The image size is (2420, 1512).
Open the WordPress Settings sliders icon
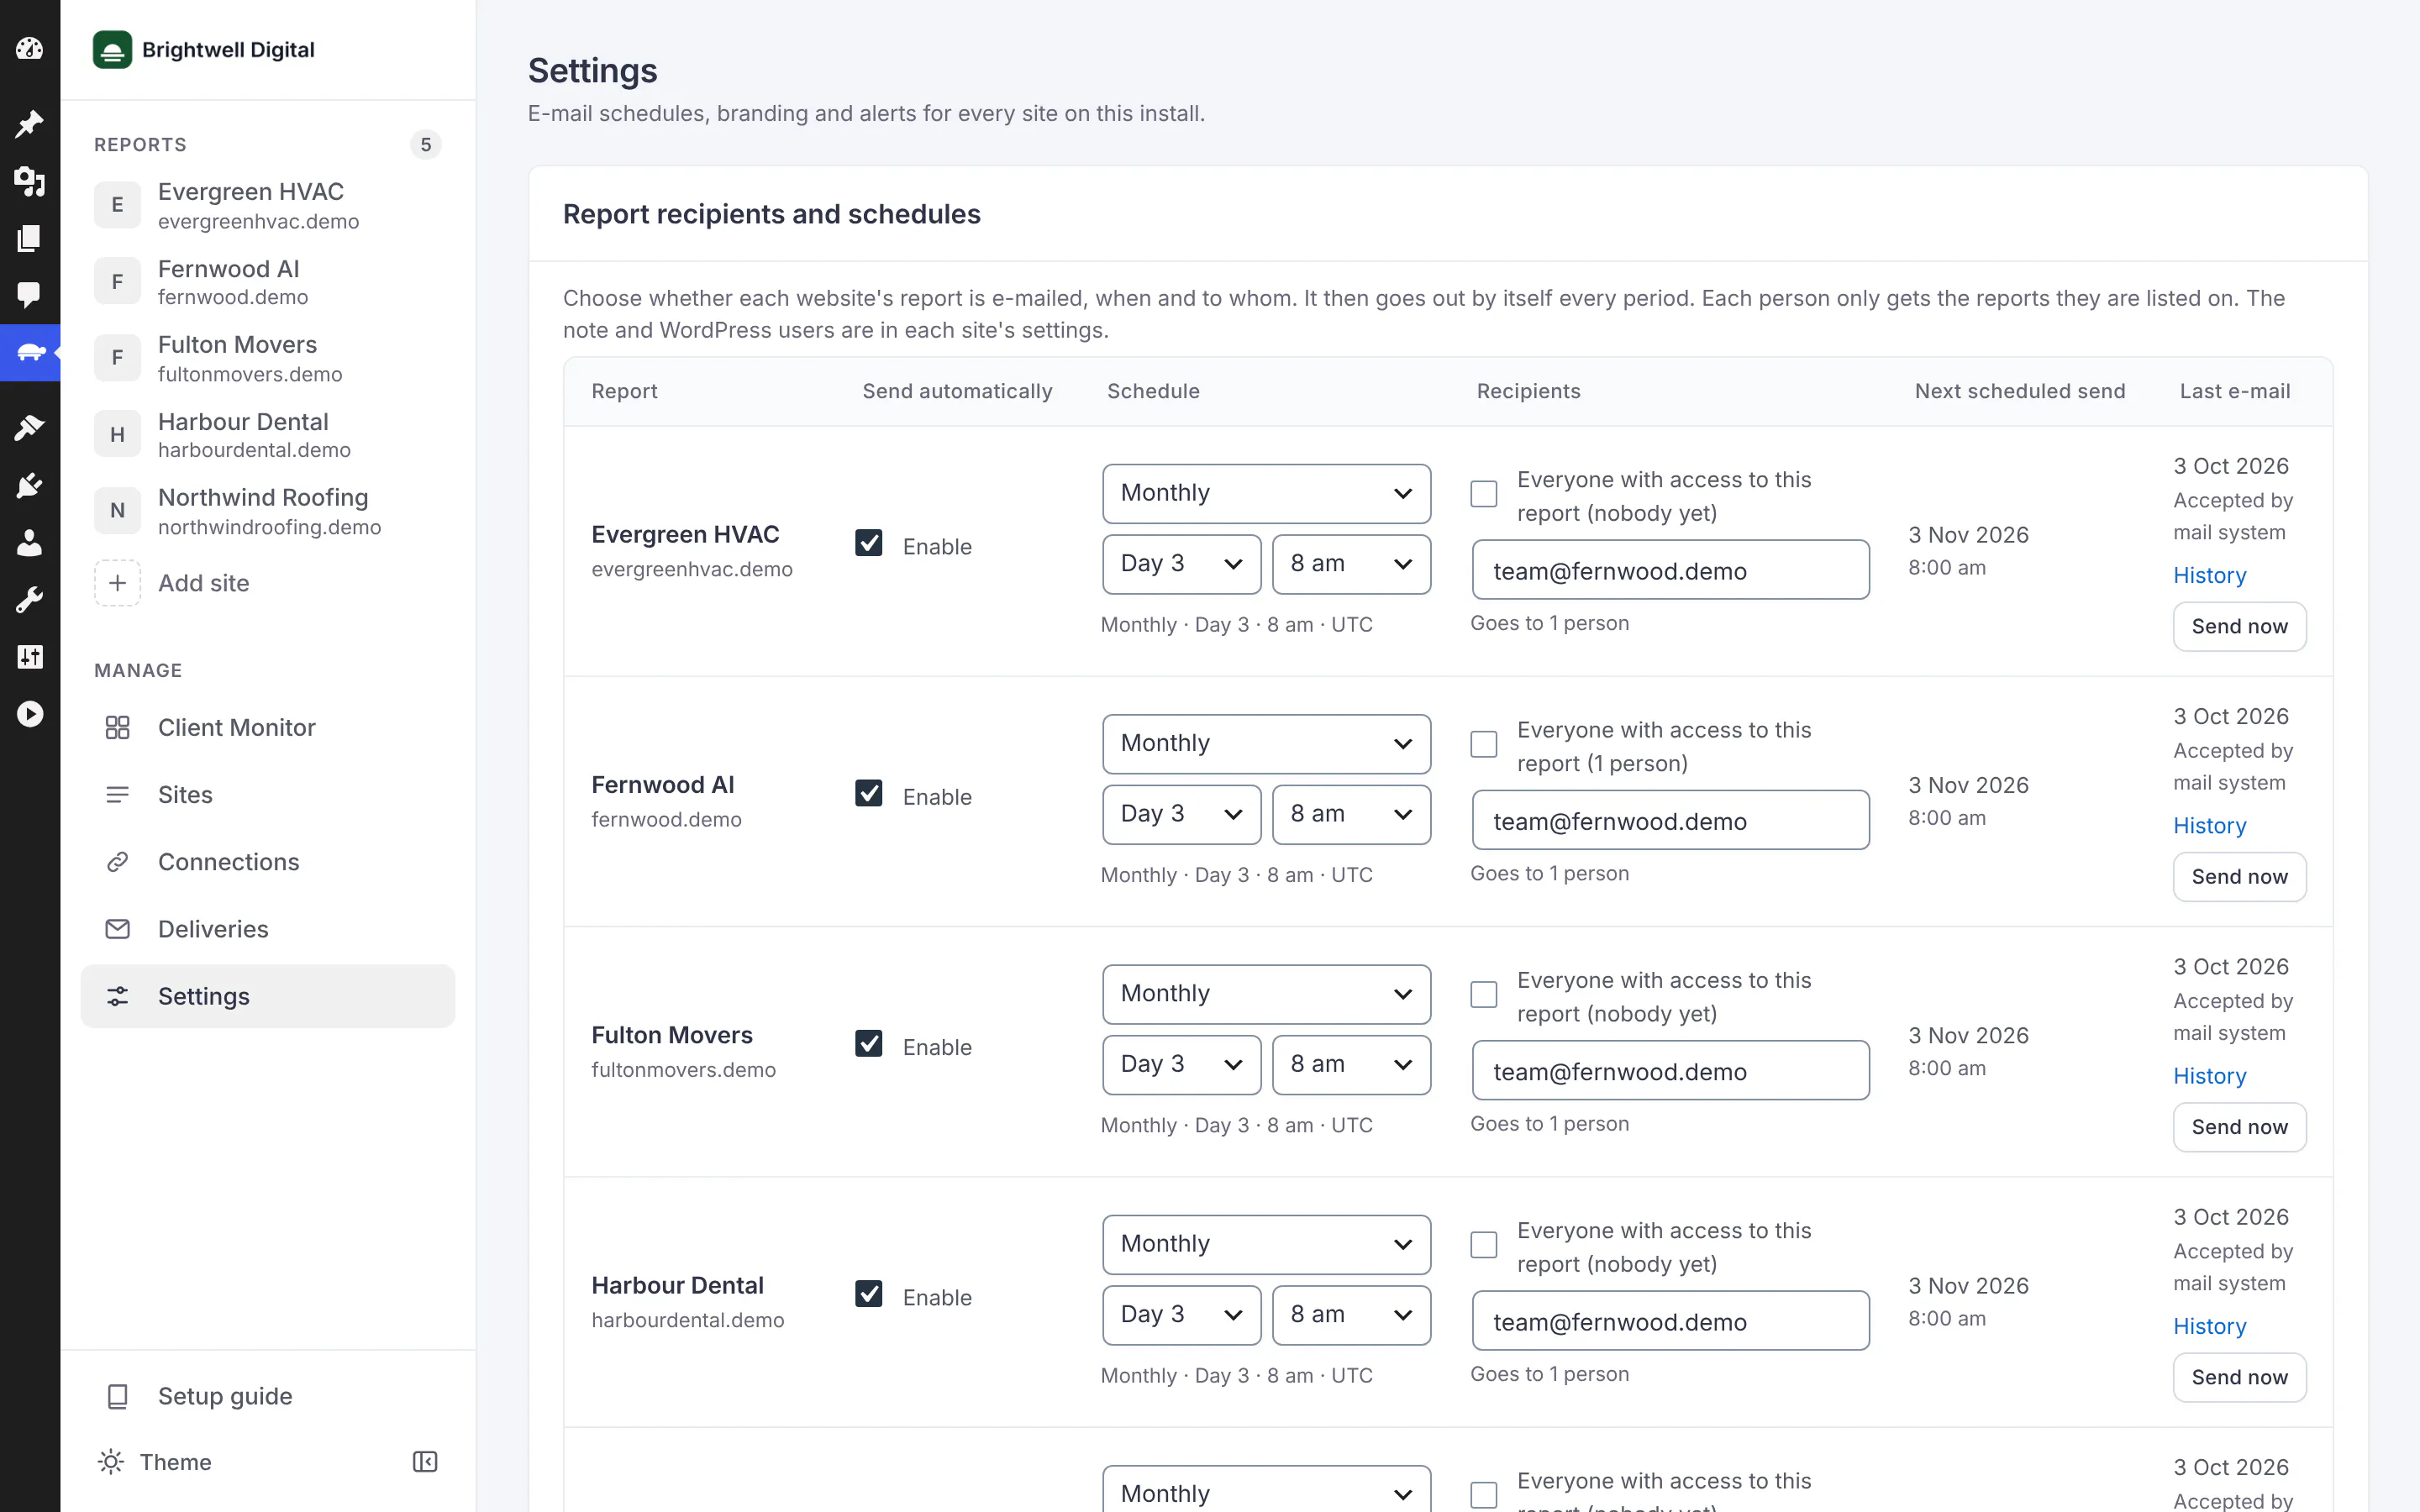tap(30, 656)
